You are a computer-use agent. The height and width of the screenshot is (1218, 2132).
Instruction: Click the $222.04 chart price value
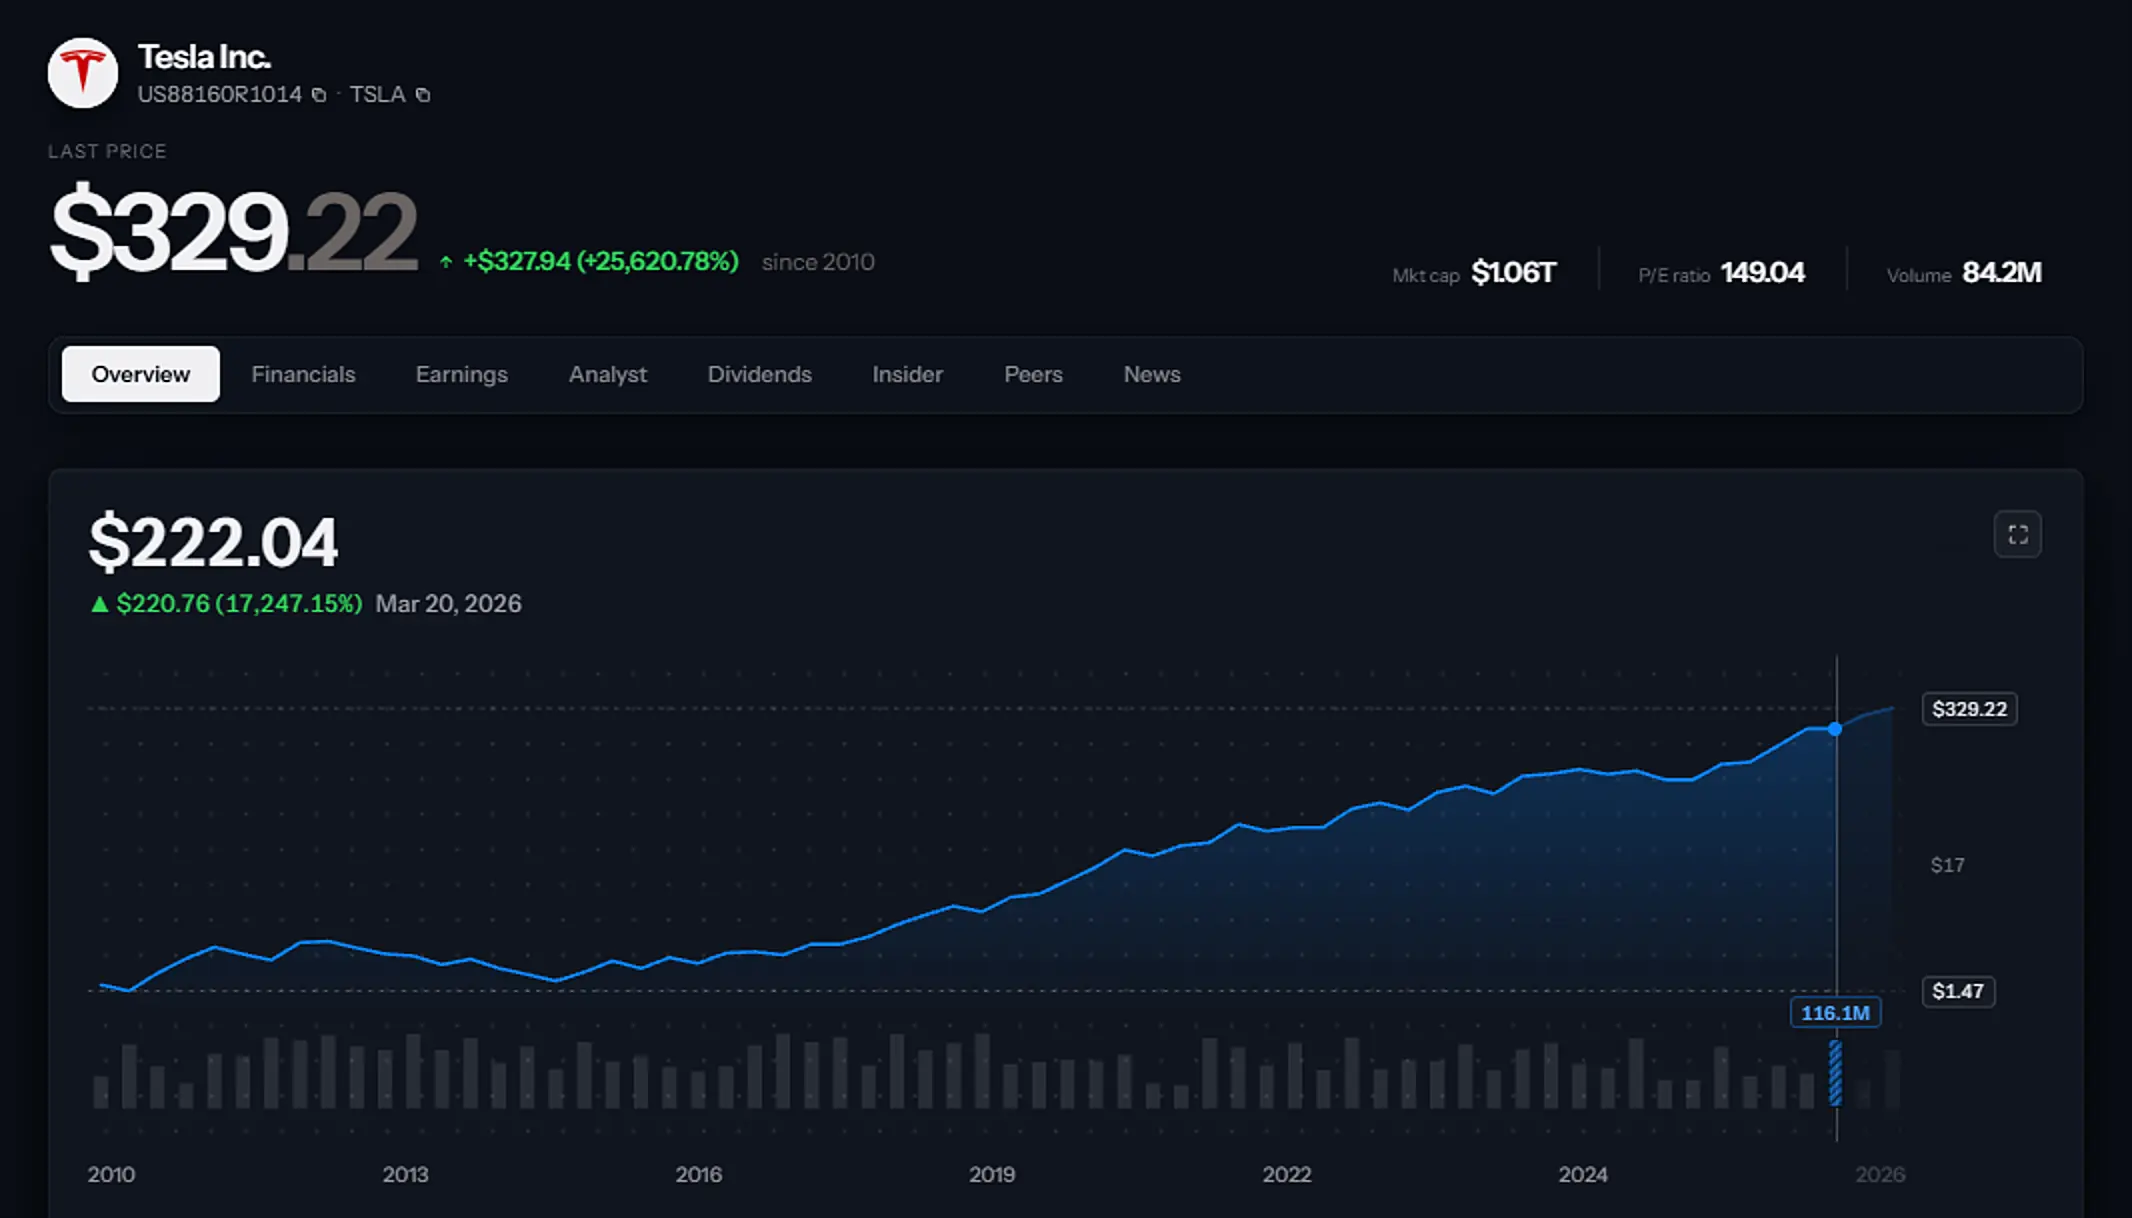pyautogui.click(x=213, y=543)
